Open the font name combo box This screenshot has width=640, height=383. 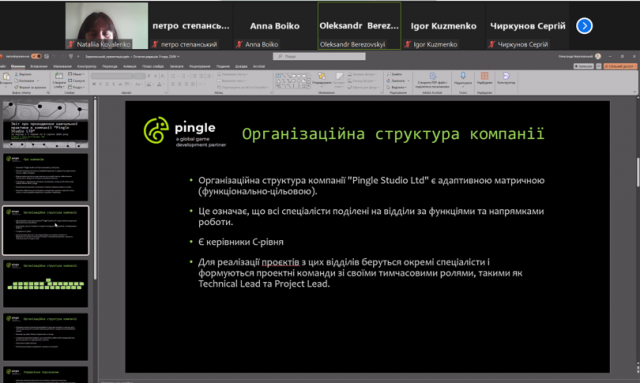click(113, 76)
